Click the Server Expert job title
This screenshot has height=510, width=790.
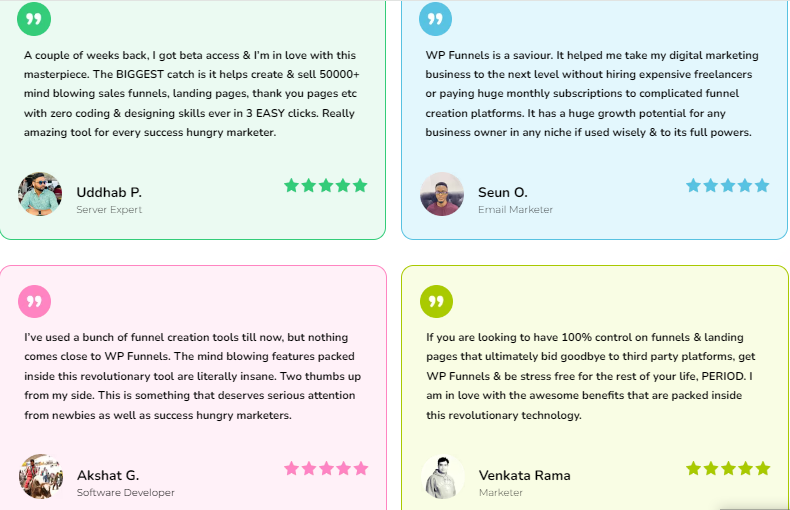pyautogui.click(x=109, y=210)
